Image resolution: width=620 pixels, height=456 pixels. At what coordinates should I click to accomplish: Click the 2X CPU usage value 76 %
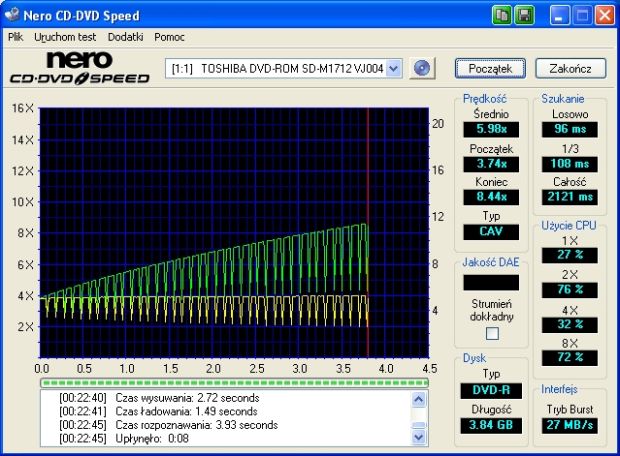click(x=569, y=290)
